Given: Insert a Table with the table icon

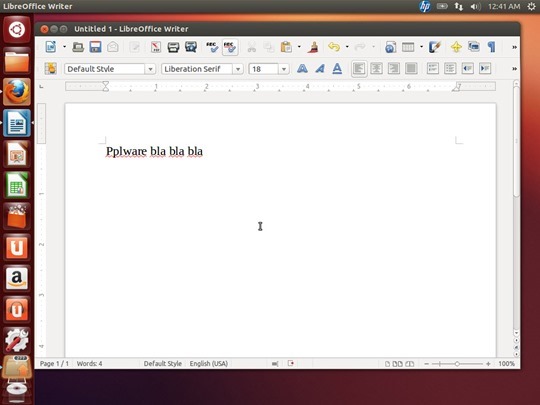Looking at the screenshot, I should 408,47.
